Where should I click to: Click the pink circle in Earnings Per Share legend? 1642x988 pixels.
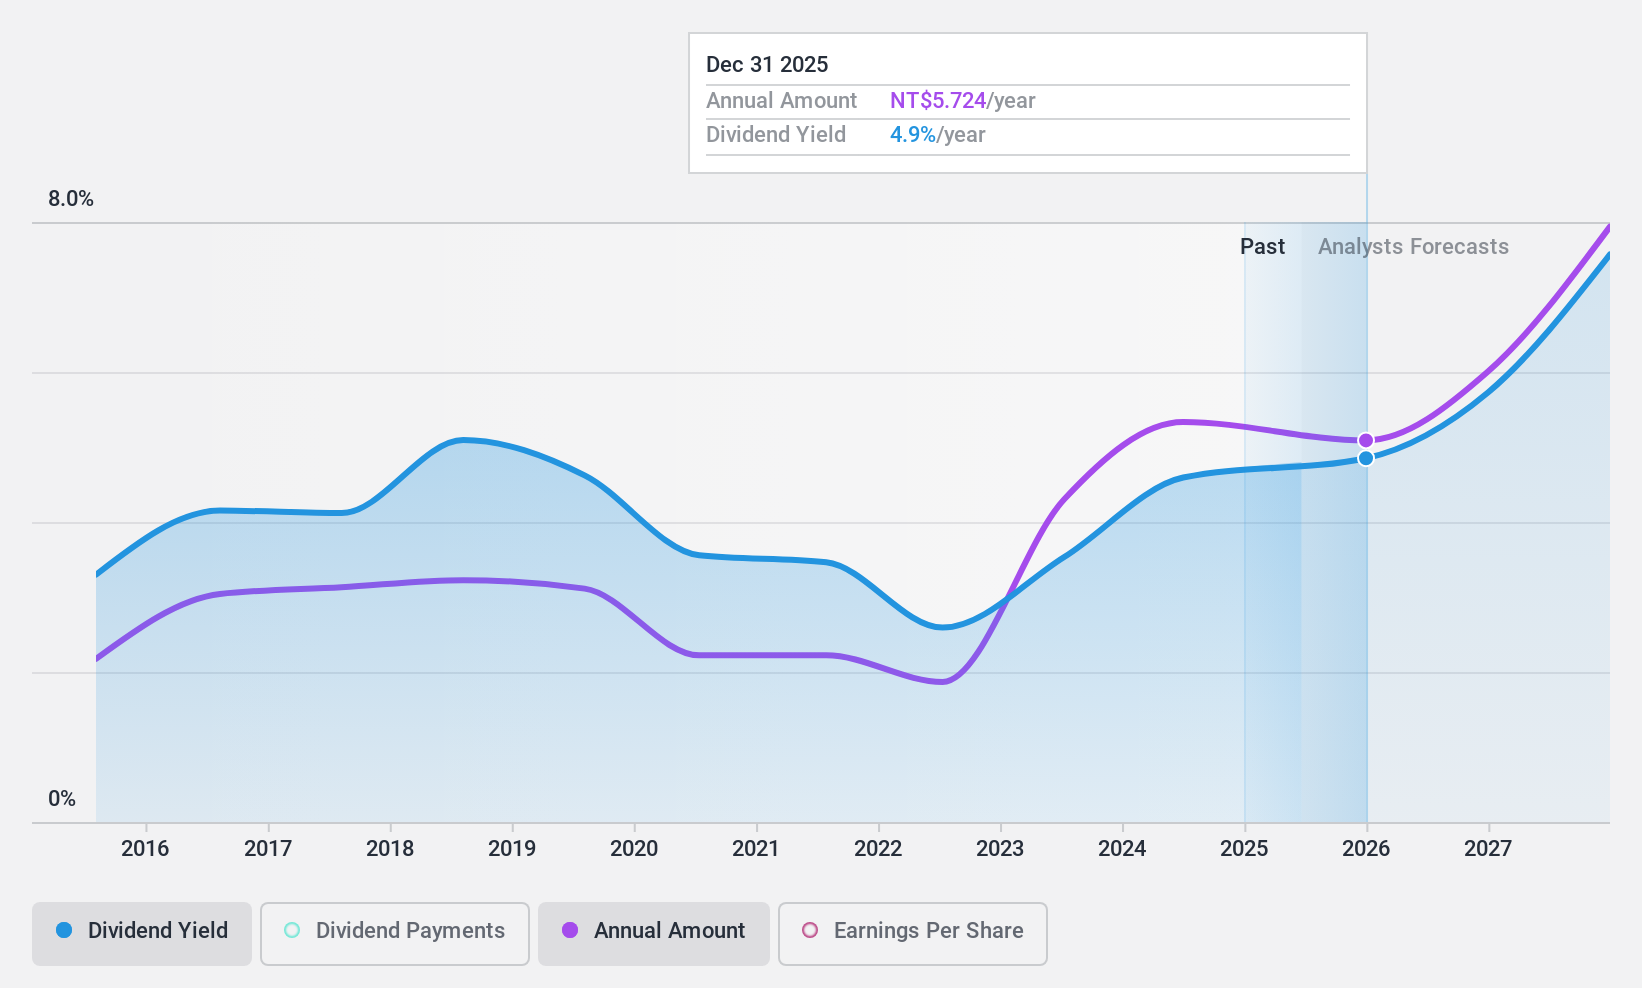(x=810, y=930)
